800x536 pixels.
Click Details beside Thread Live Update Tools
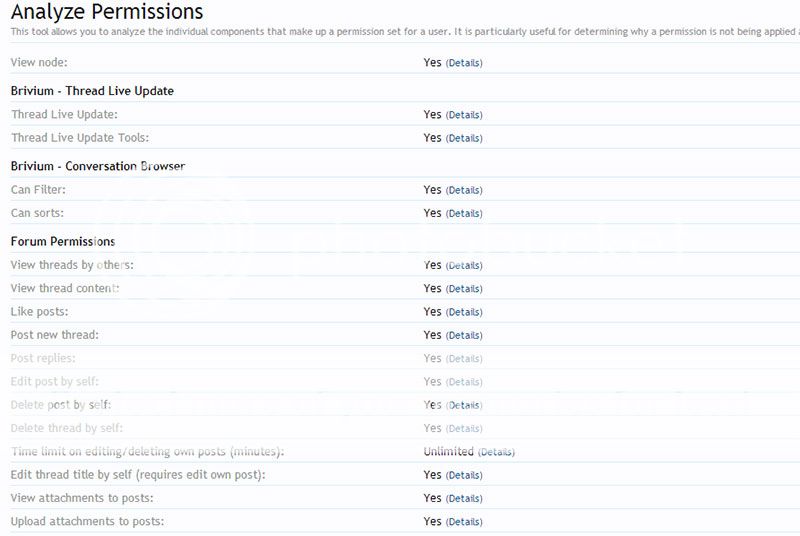coord(464,138)
